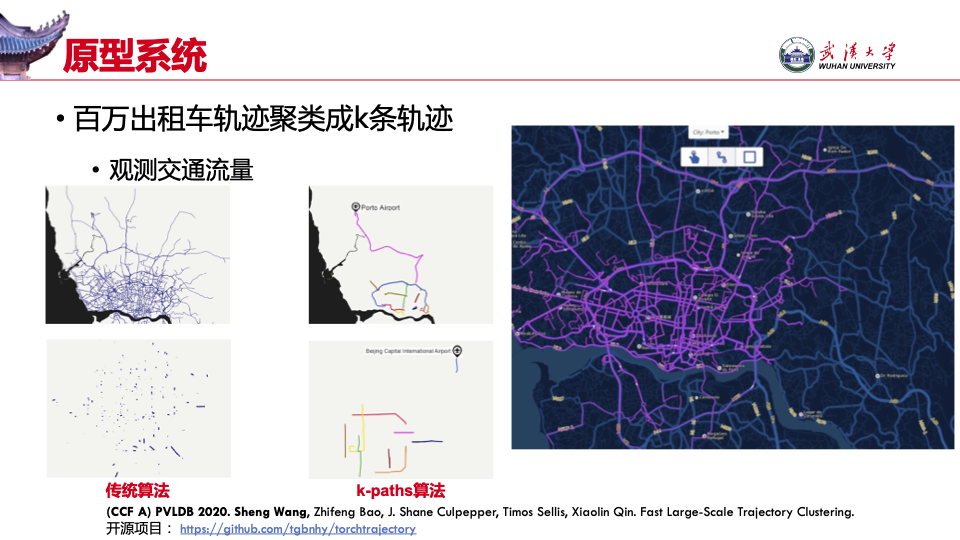Click the k-paths算法 red label
This screenshot has height=540, width=960.
(x=400, y=491)
